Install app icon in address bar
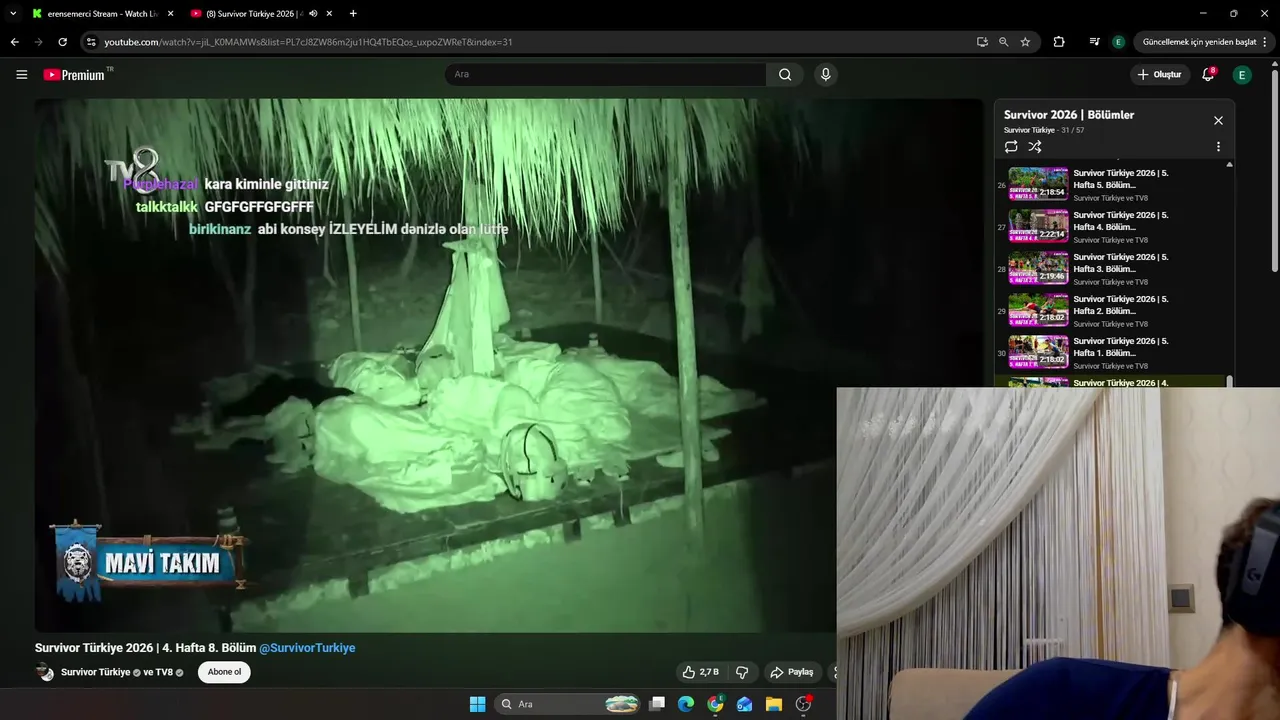1280x720 pixels. (x=982, y=42)
